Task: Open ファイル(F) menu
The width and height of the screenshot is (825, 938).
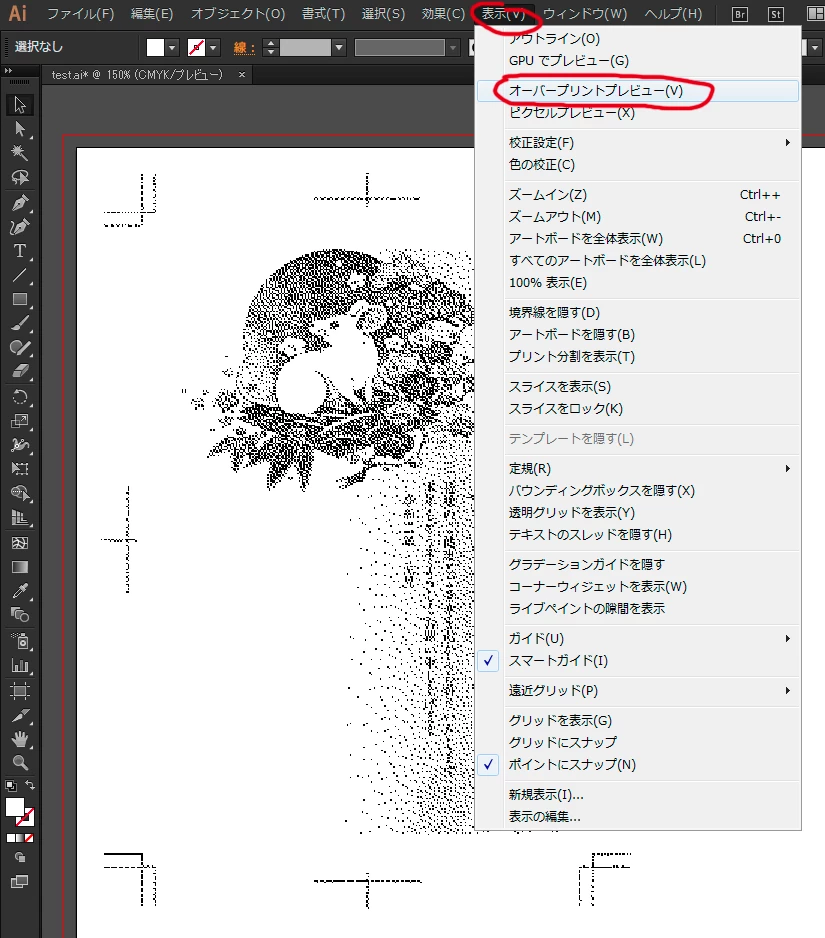Action: (80, 14)
